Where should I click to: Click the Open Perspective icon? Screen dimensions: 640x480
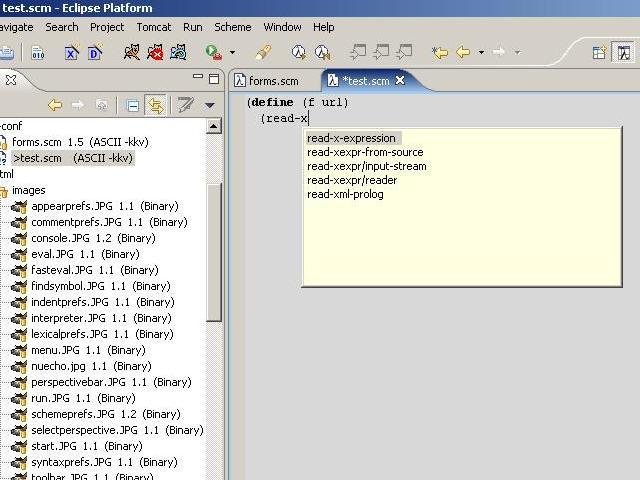(x=599, y=52)
